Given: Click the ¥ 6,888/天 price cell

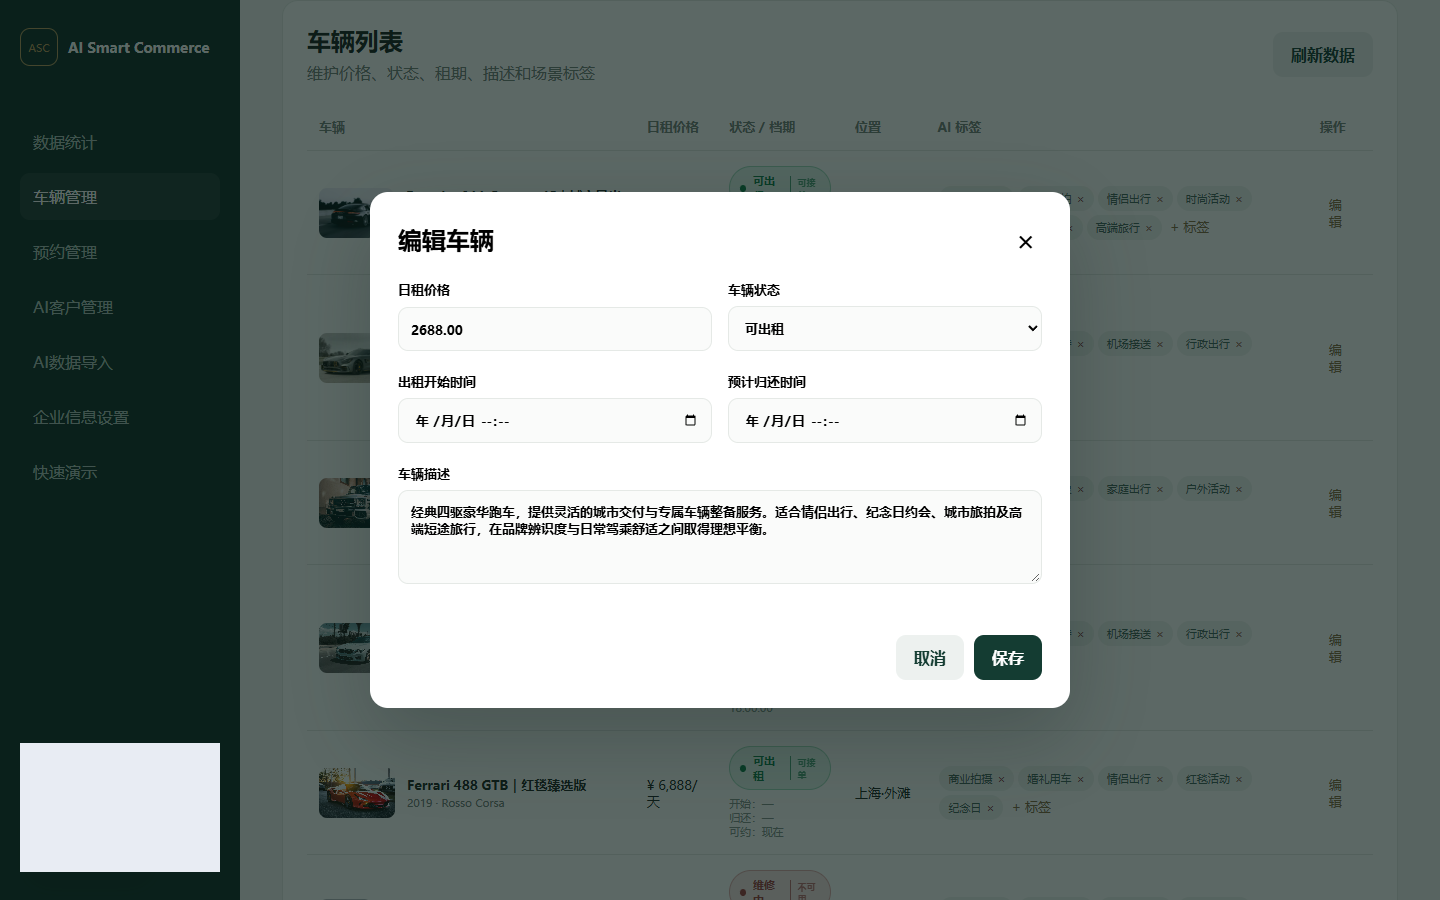Looking at the screenshot, I should [672, 793].
